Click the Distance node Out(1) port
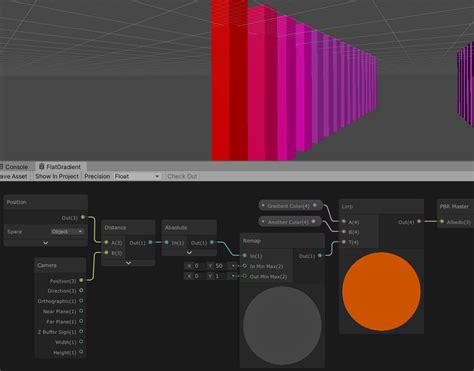 150,242
